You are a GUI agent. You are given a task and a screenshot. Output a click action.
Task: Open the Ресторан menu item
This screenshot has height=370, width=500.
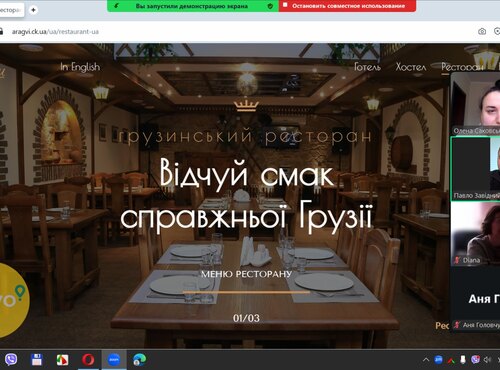462,67
